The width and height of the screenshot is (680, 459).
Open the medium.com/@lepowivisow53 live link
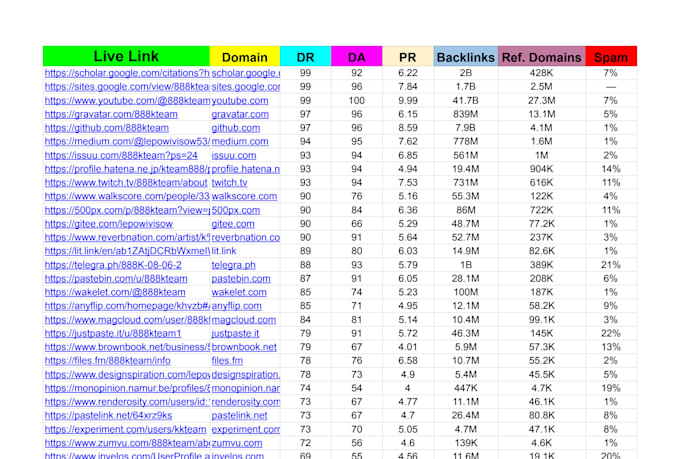click(x=127, y=141)
